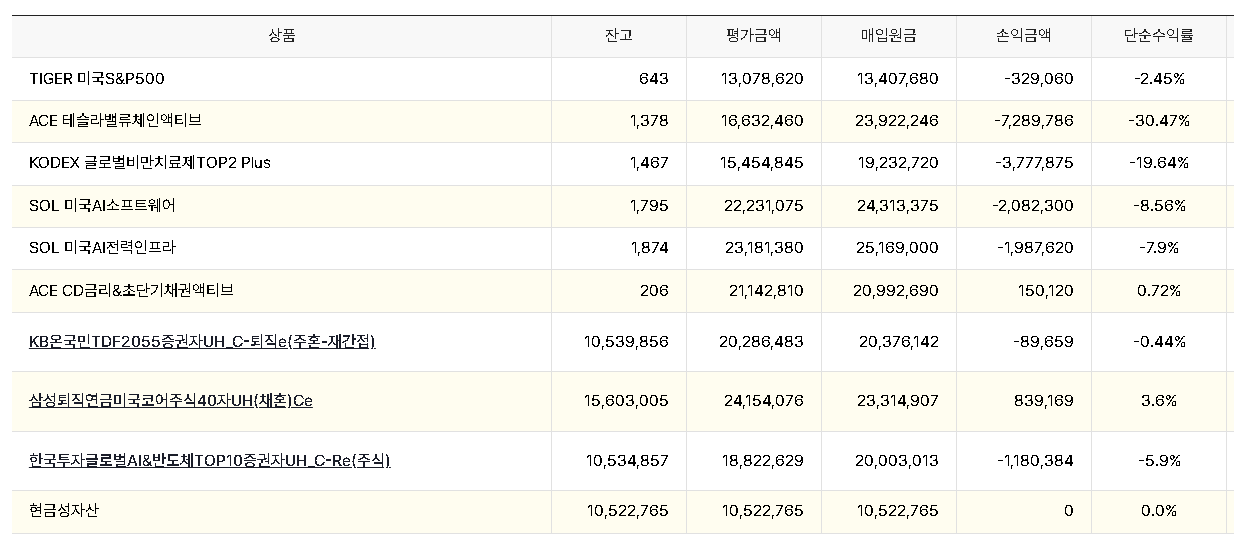Viewport: 1234px width, 540px height.
Task: Click KB온국민TDF2055 balance 10,539,856
Action: tap(626, 342)
